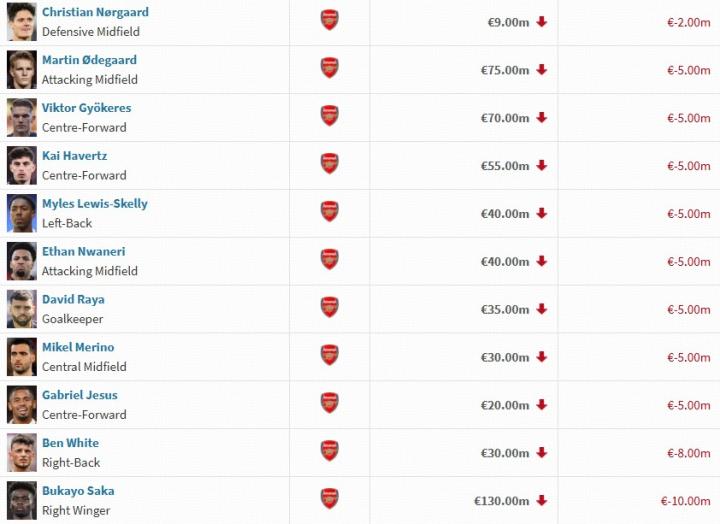The height and width of the screenshot is (524, 720).
Task: Open Mikel Merino player page
Action: 78,347
